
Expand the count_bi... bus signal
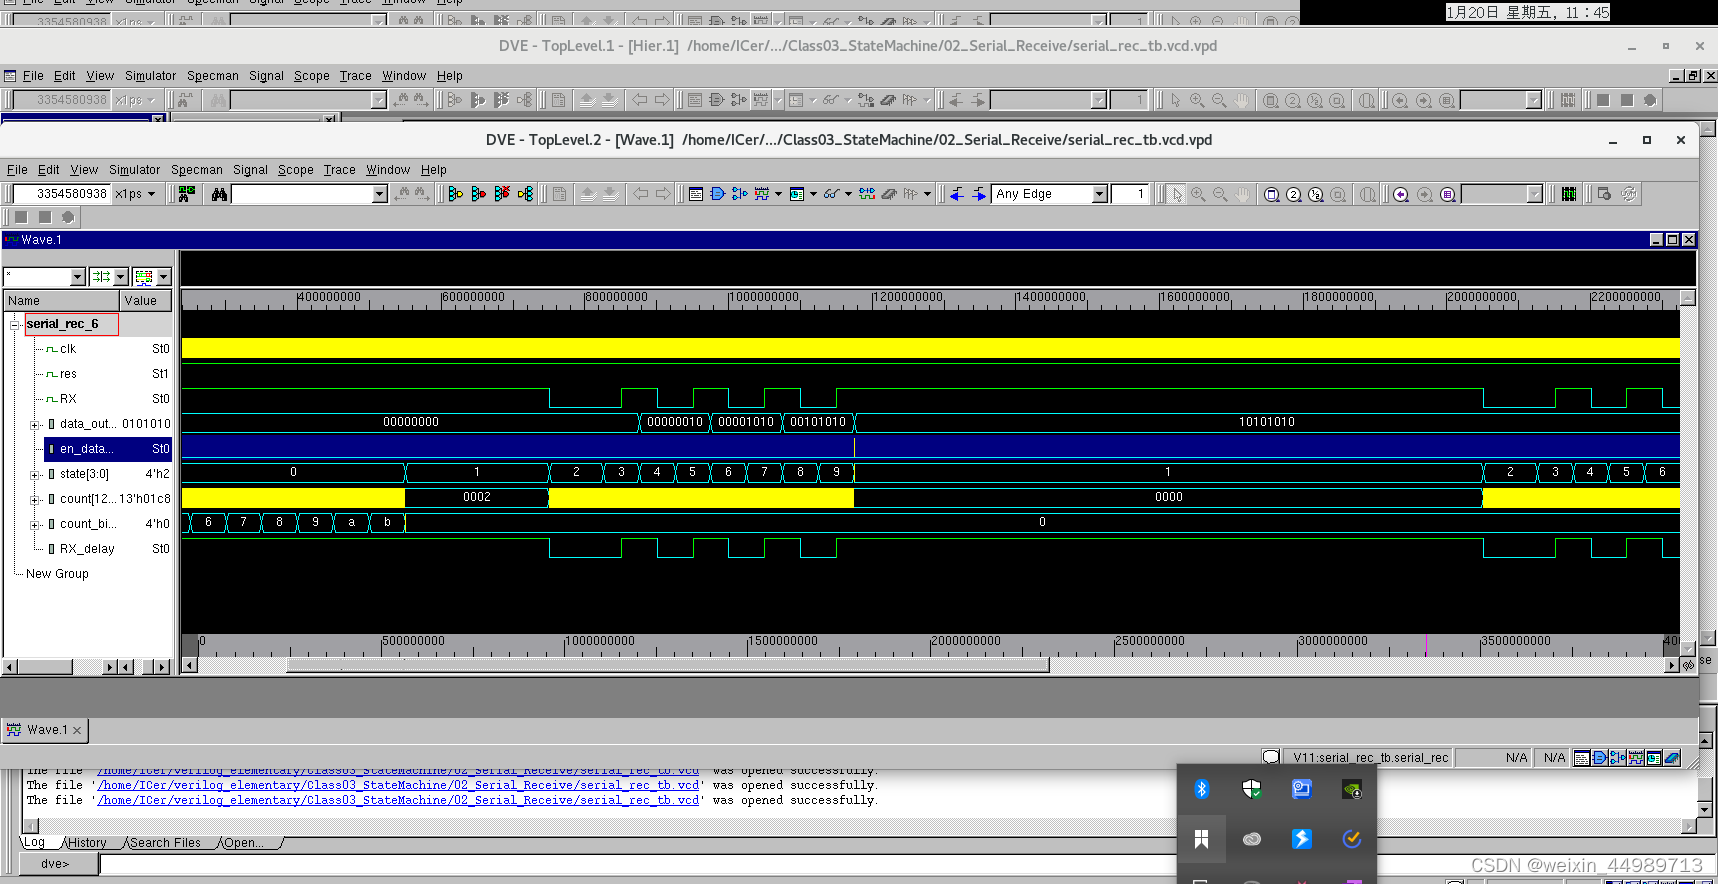pos(35,524)
